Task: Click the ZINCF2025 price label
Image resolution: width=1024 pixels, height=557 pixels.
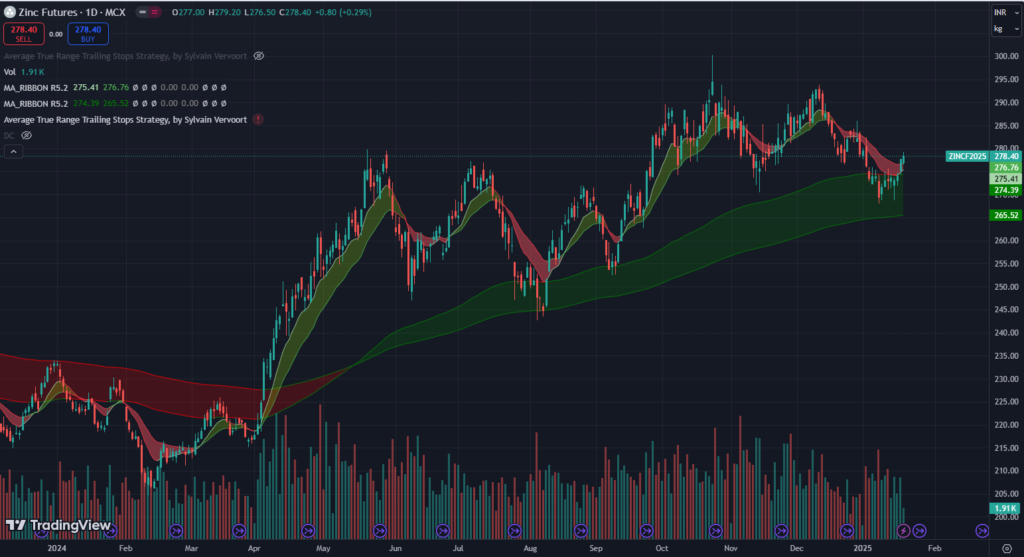Action: pyautogui.click(x=967, y=156)
